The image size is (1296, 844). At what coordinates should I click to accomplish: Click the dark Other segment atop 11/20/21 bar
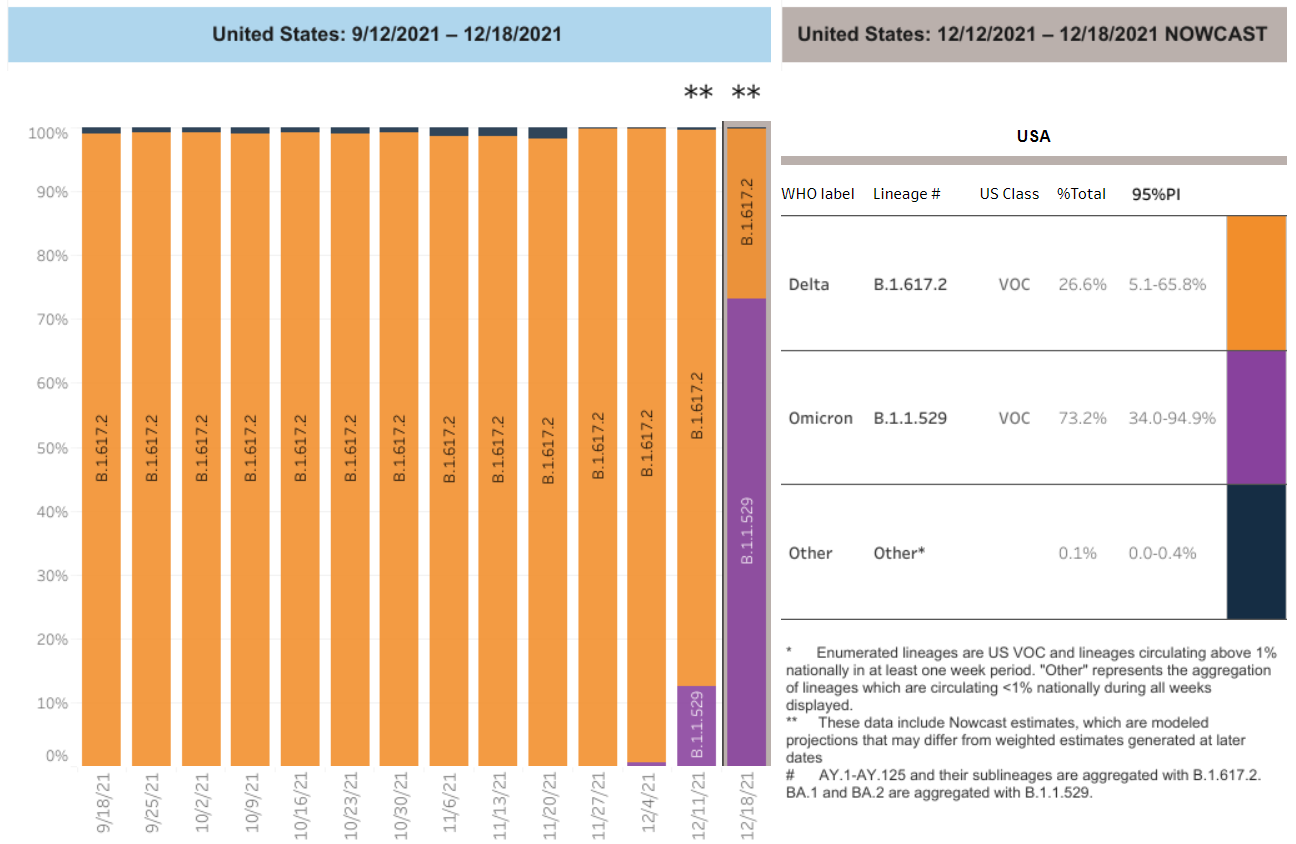click(547, 133)
